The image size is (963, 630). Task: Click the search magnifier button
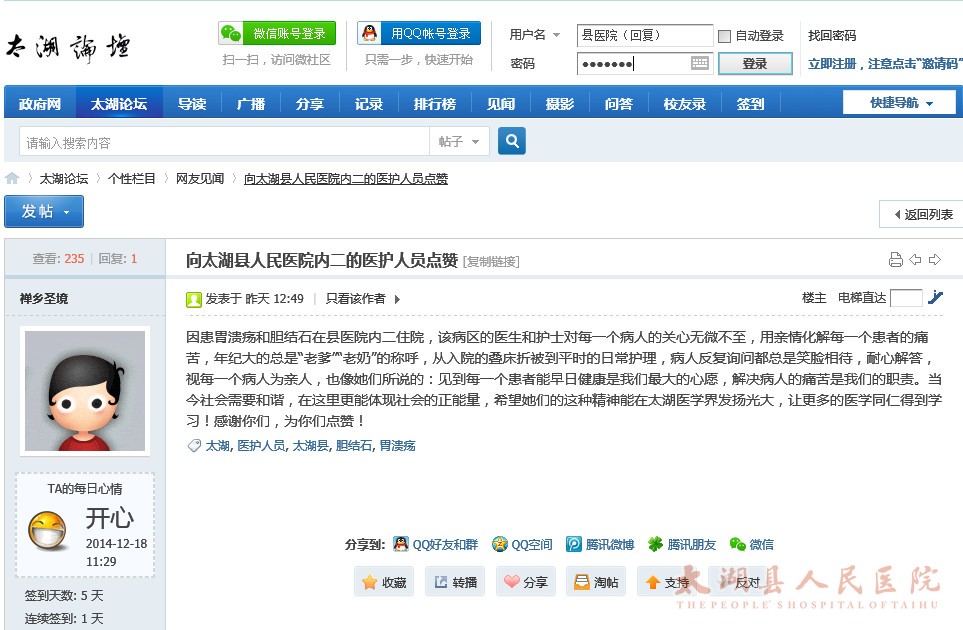511,142
